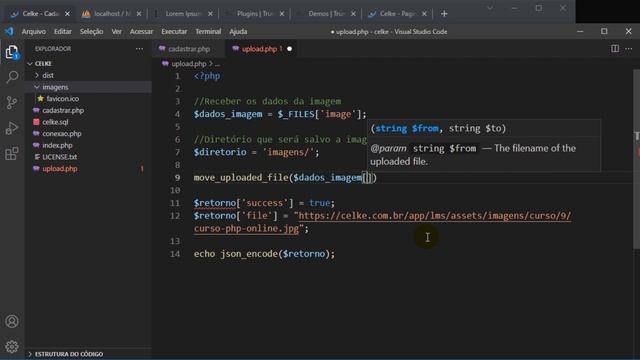The height and width of the screenshot is (360, 640).
Task: Open LICENSE.txt in the file tree
Action: 60,157
